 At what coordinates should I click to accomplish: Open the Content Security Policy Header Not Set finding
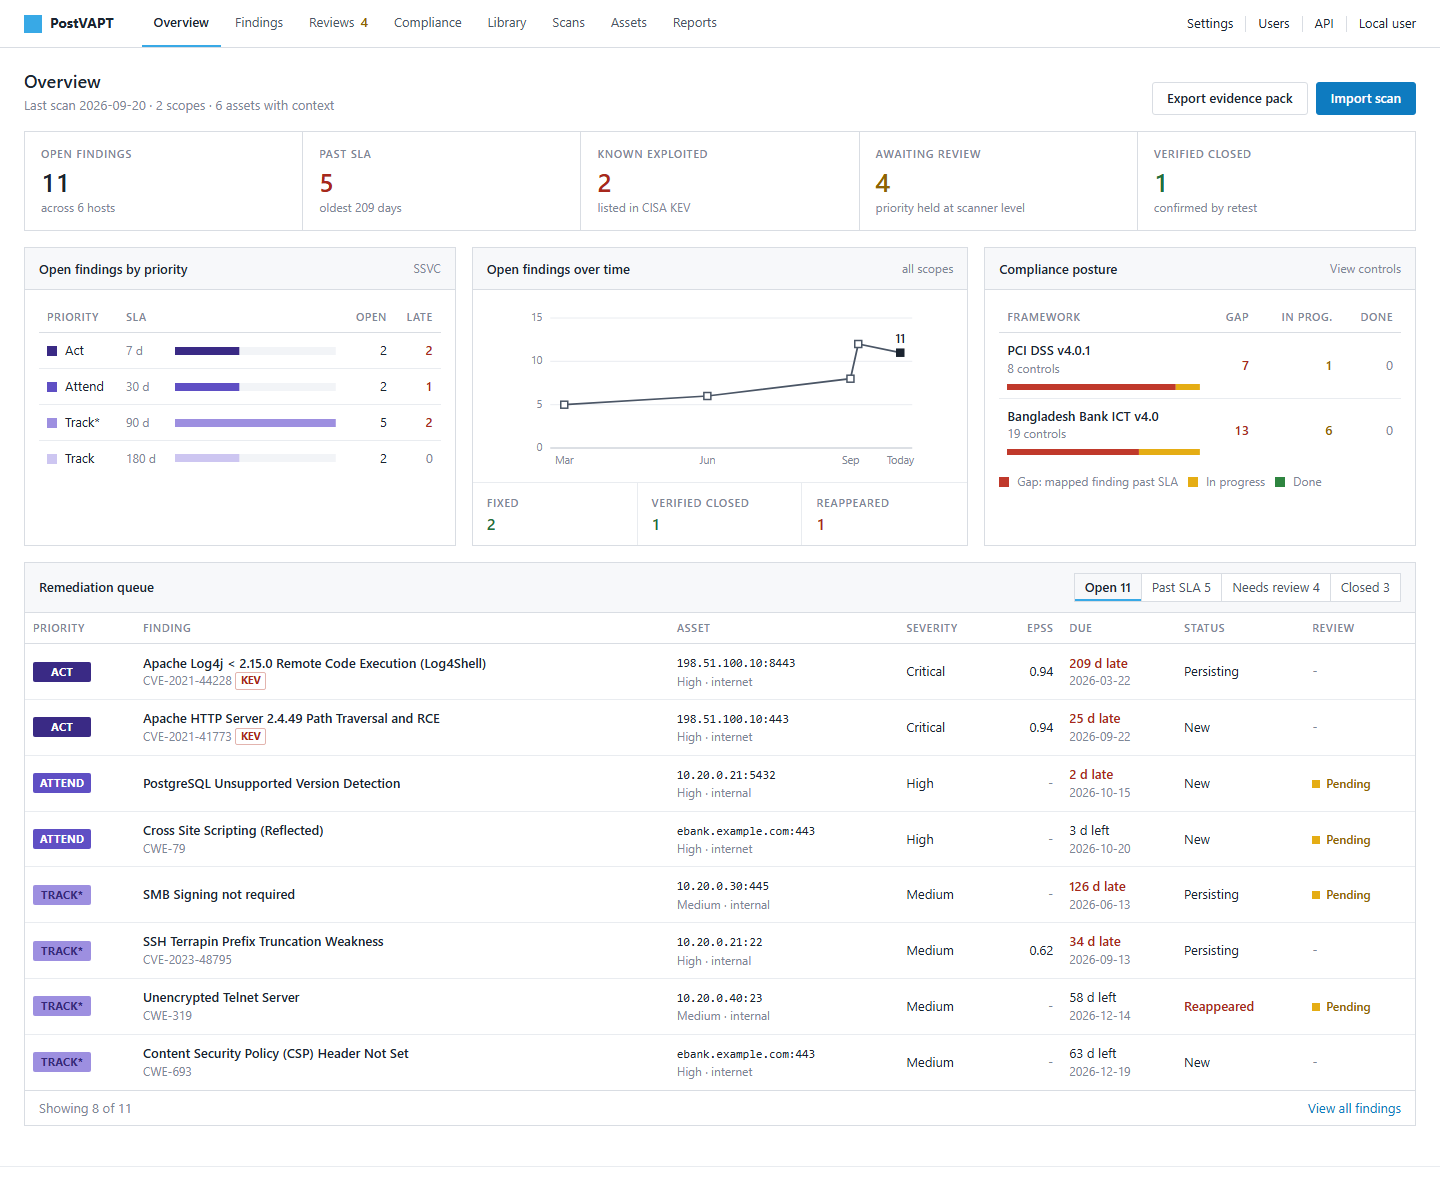coord(276,1054)
